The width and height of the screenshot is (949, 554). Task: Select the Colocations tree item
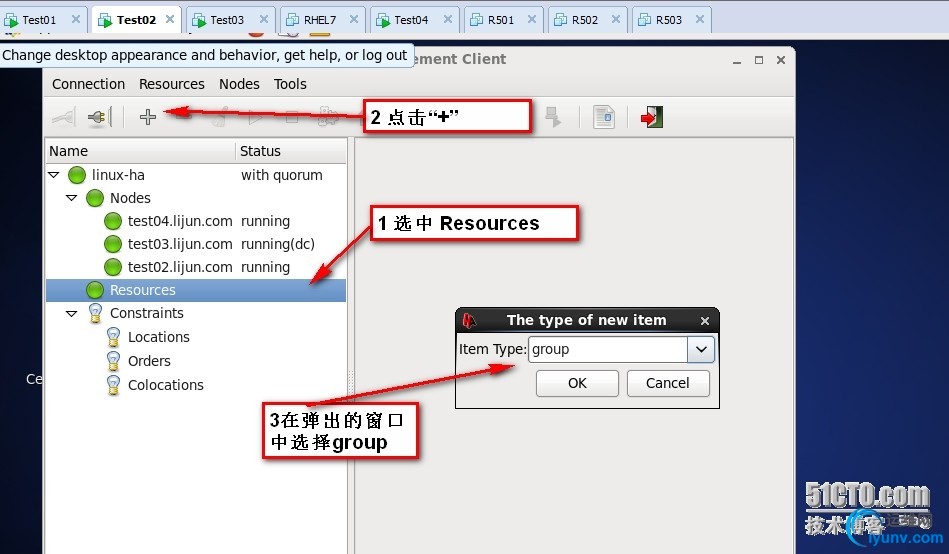(165, 386)
